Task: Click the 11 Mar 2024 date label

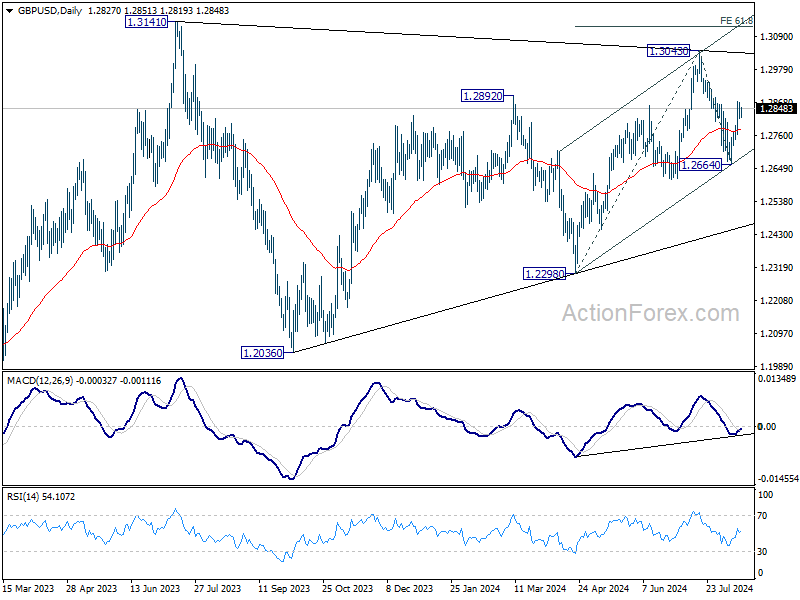Action: (540, 588)
